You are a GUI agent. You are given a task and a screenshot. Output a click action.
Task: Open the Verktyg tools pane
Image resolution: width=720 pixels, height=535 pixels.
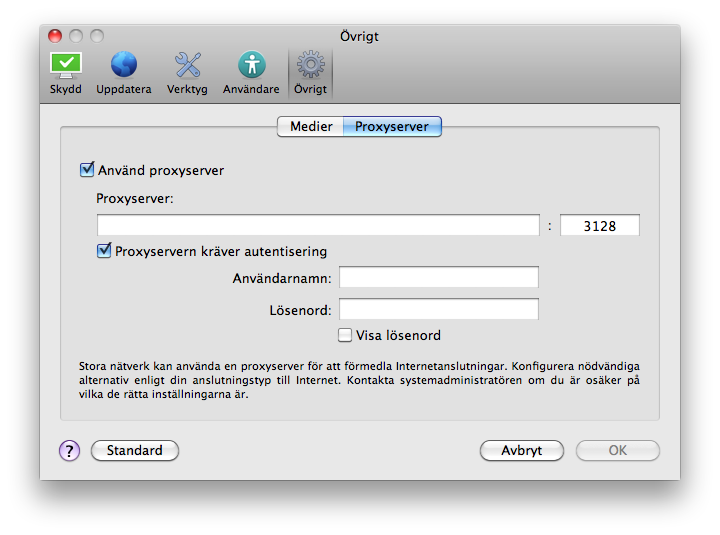coord(187,73)
